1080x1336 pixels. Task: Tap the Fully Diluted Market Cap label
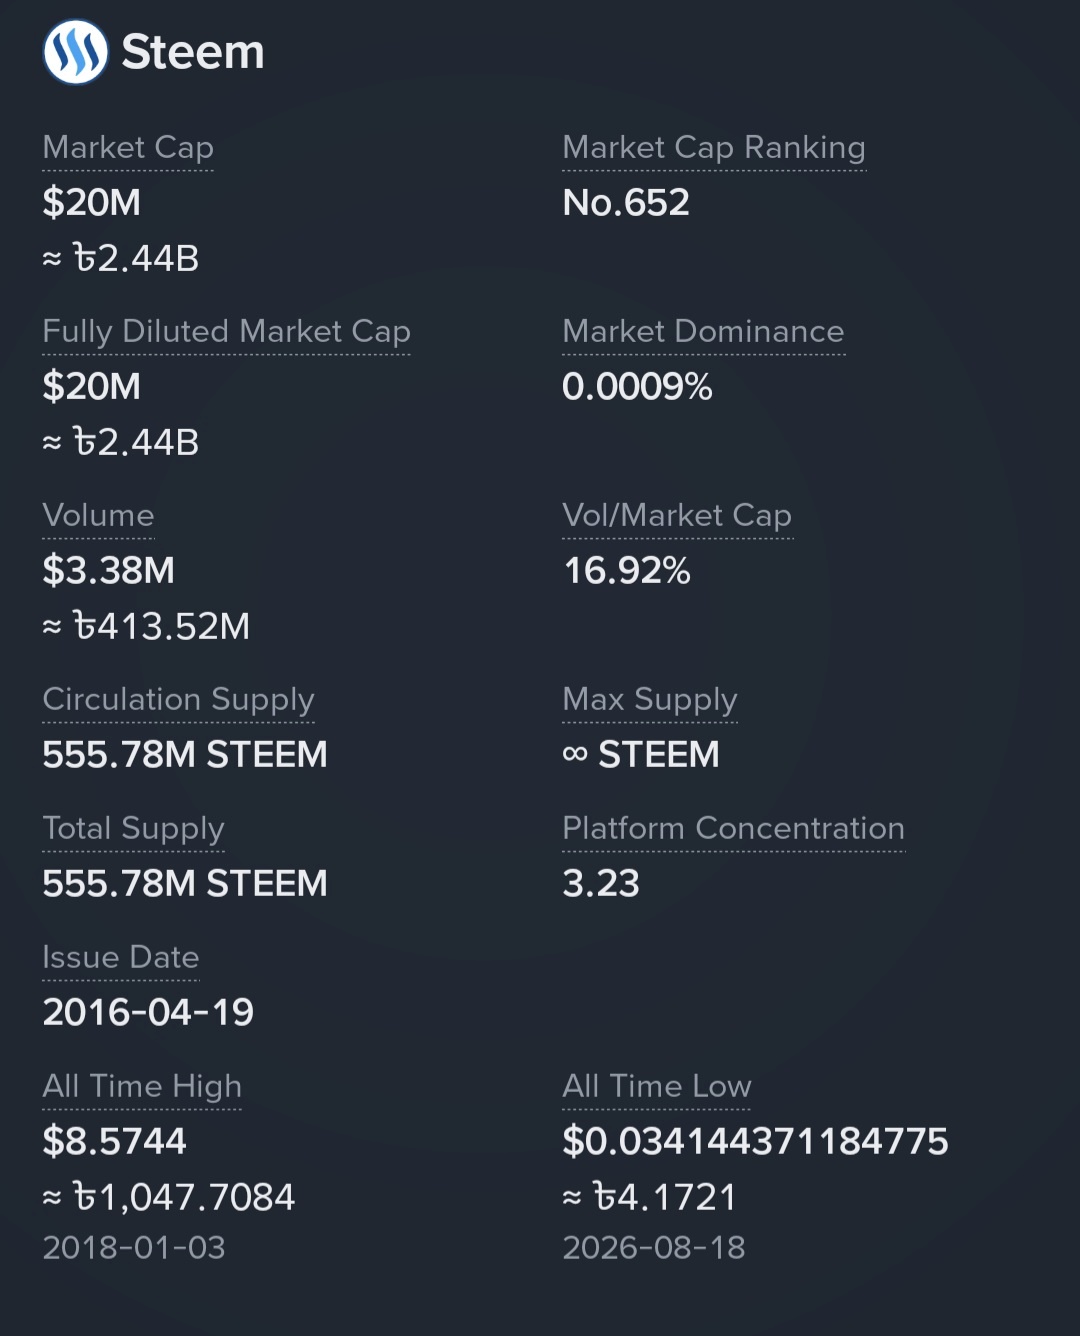(x=226, y=332)
